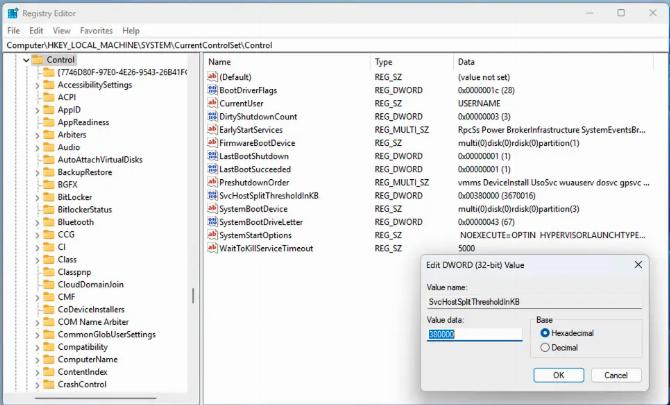Select the SystemStartOptions value icon
The image size is (670, 405).
point(212,235)
